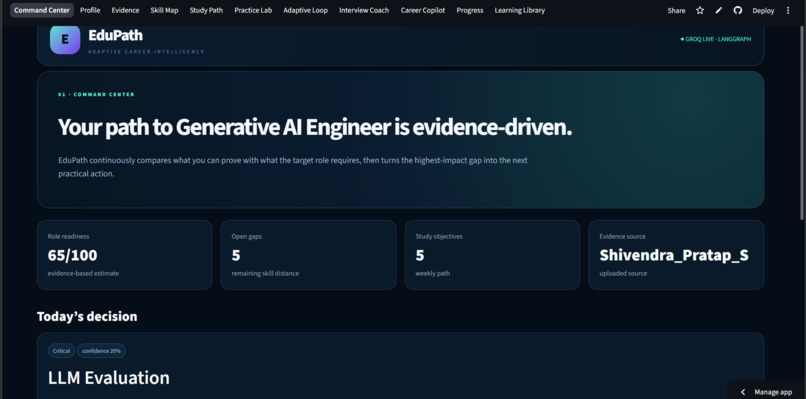Click the weekly path caption

pos(432,274)
